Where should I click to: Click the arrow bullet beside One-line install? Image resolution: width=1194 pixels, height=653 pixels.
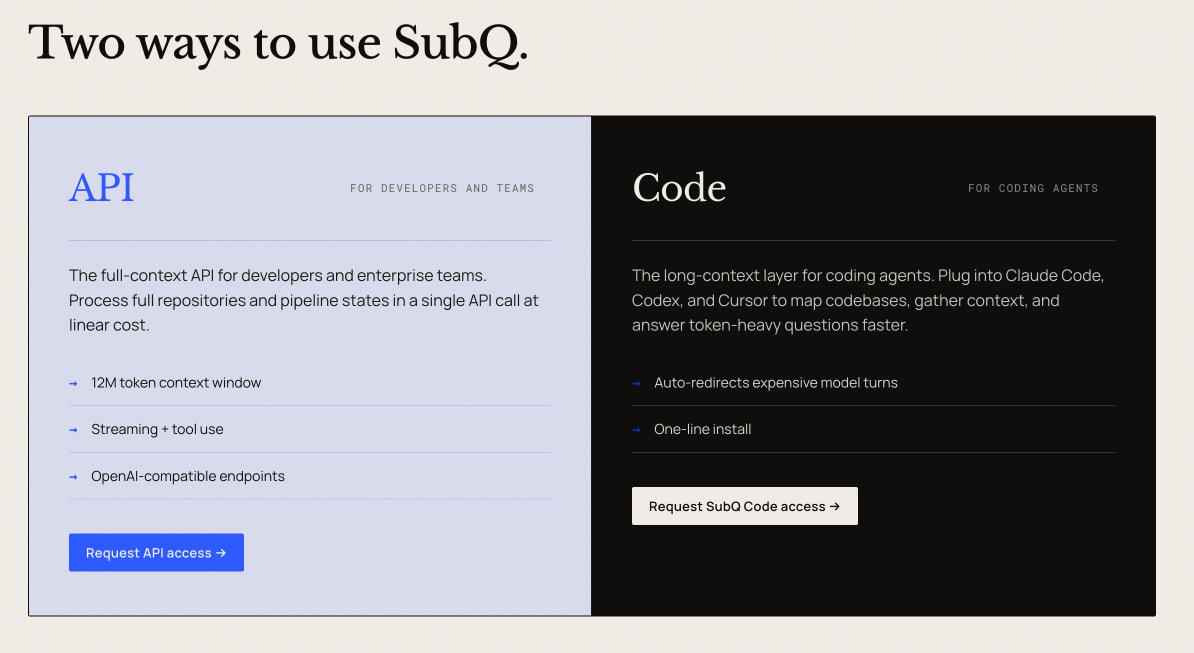pyautogui.click(x=637, y=430)
